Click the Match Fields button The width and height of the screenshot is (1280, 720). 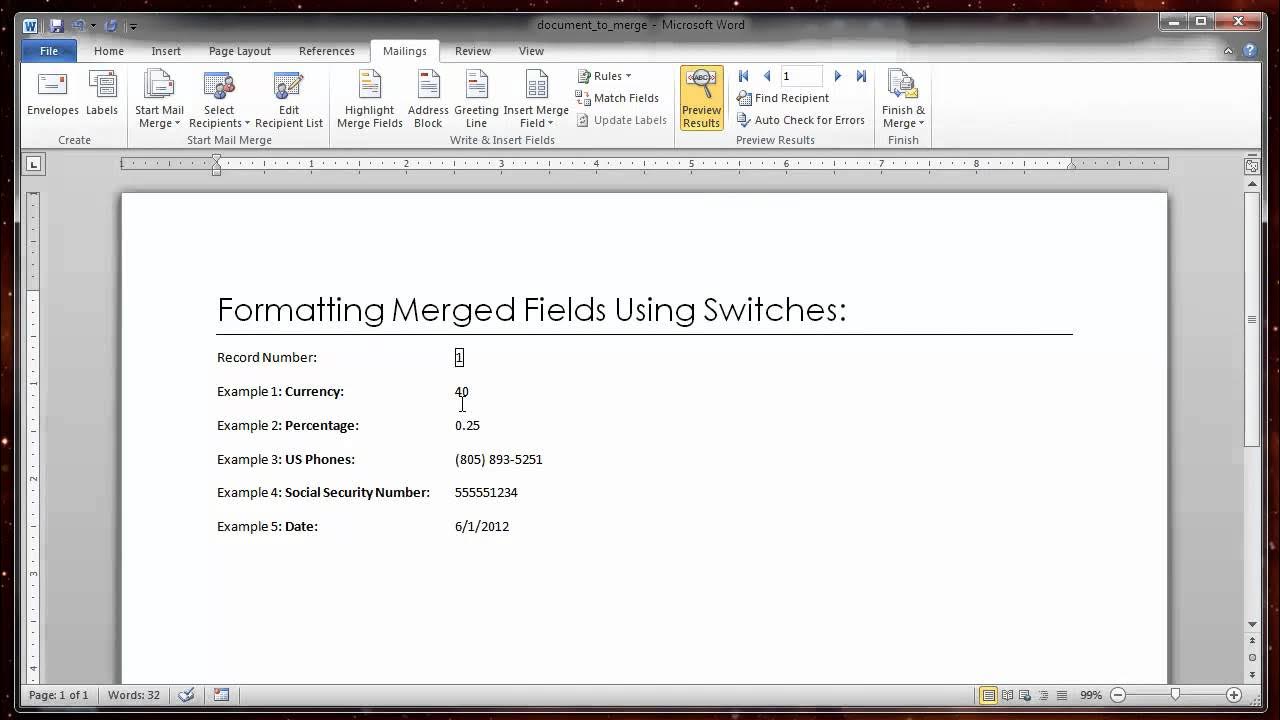617,98
